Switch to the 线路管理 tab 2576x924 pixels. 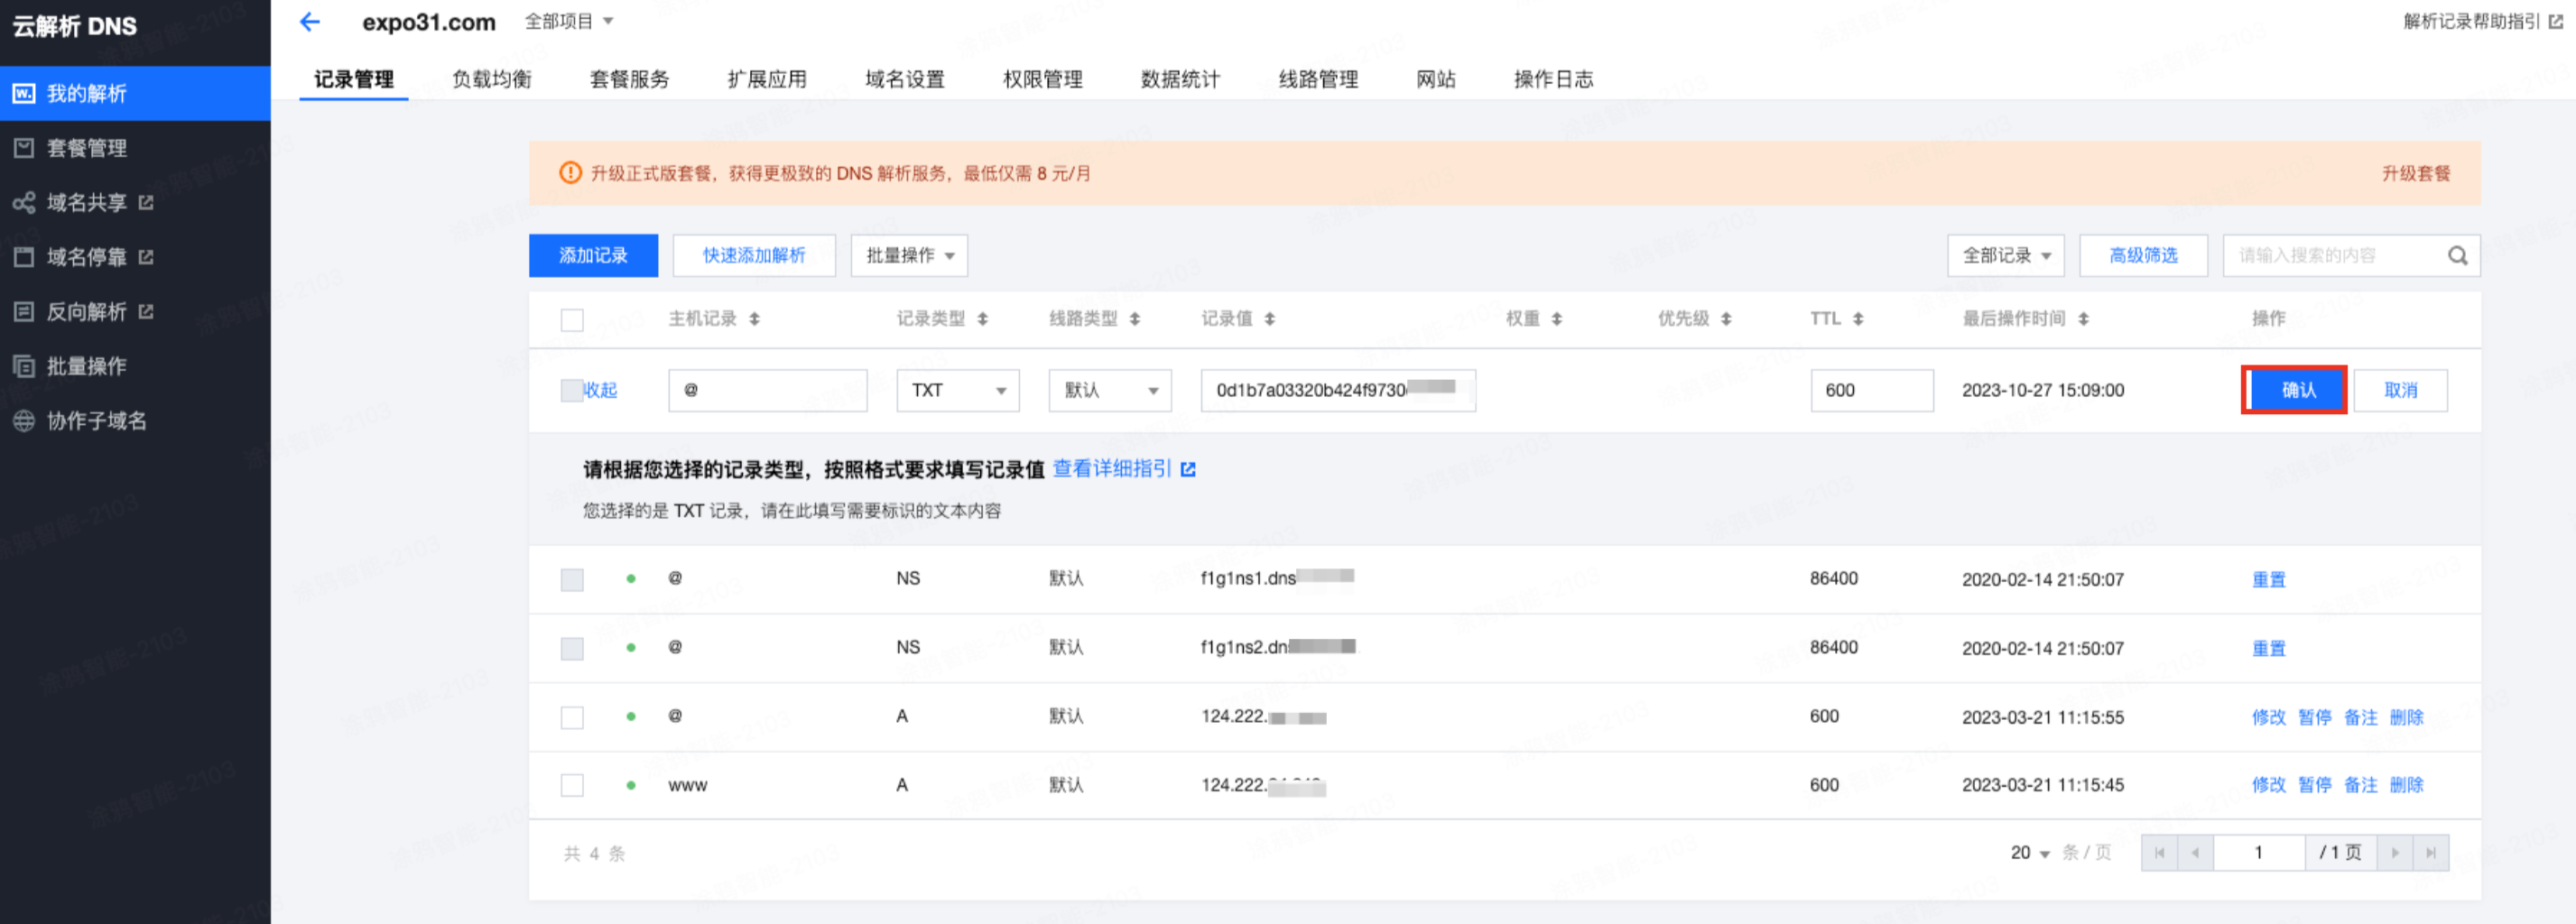[1319, 79]
